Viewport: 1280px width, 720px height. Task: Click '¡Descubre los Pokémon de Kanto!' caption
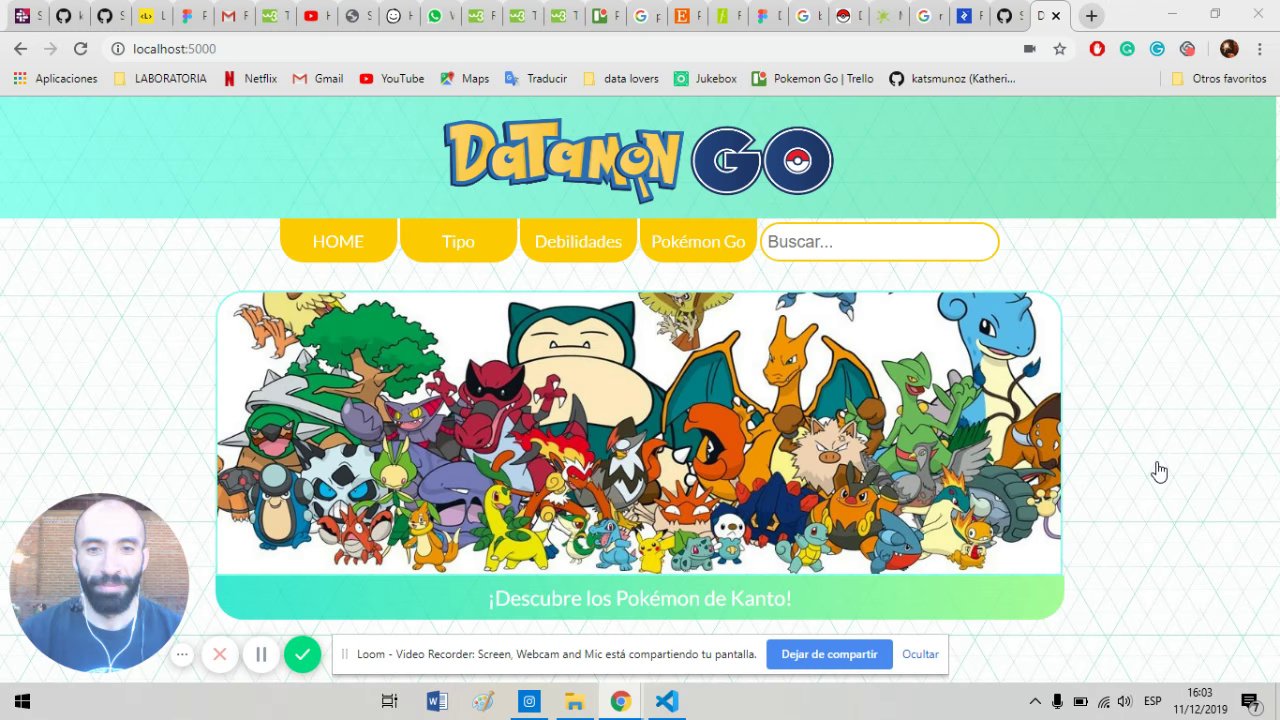[x=640, y=598]
